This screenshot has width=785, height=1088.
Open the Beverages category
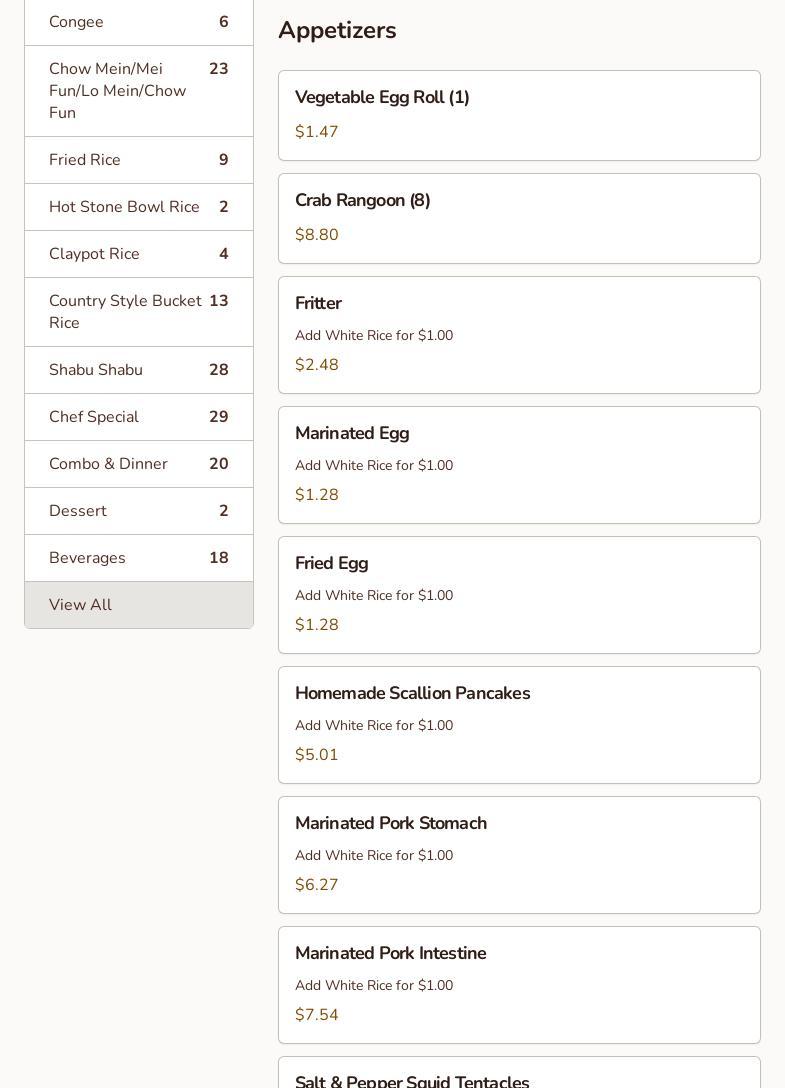138,558
